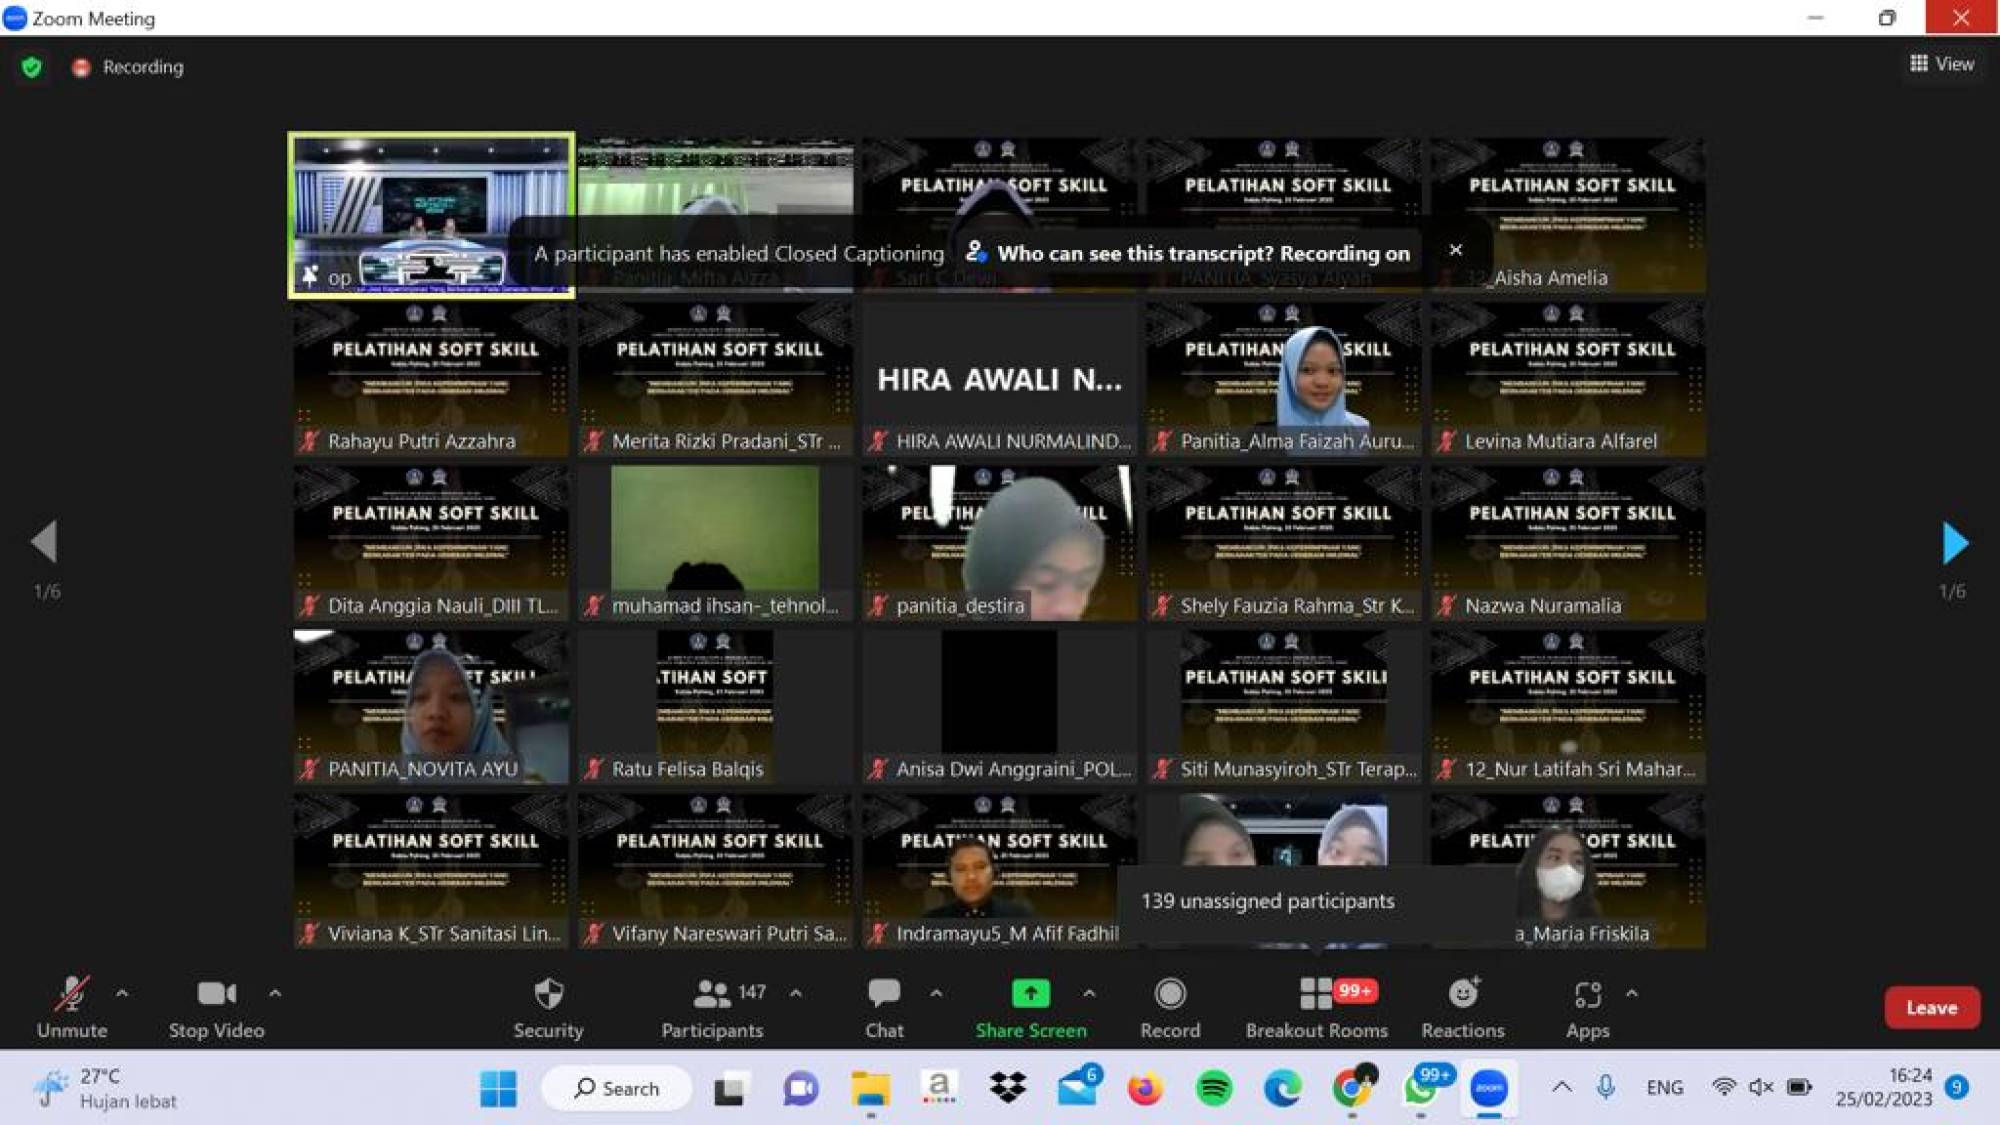
Task: Open the Participants panel icon
Action: coord(711,994)
